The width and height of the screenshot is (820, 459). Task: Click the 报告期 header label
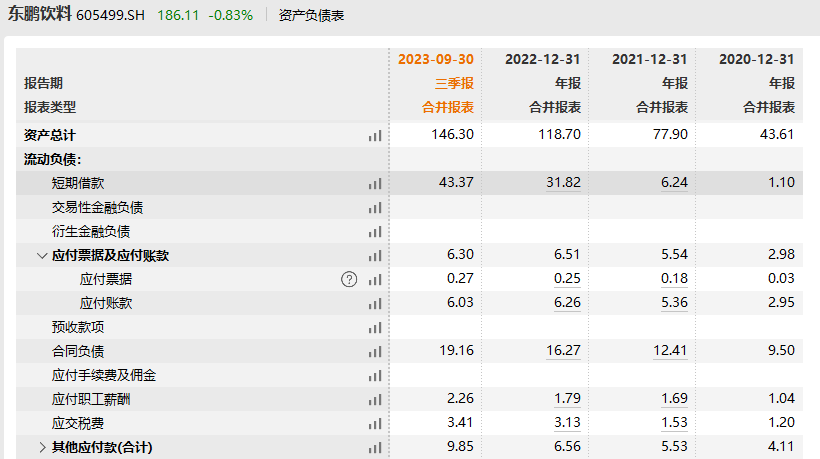[43, 83]
